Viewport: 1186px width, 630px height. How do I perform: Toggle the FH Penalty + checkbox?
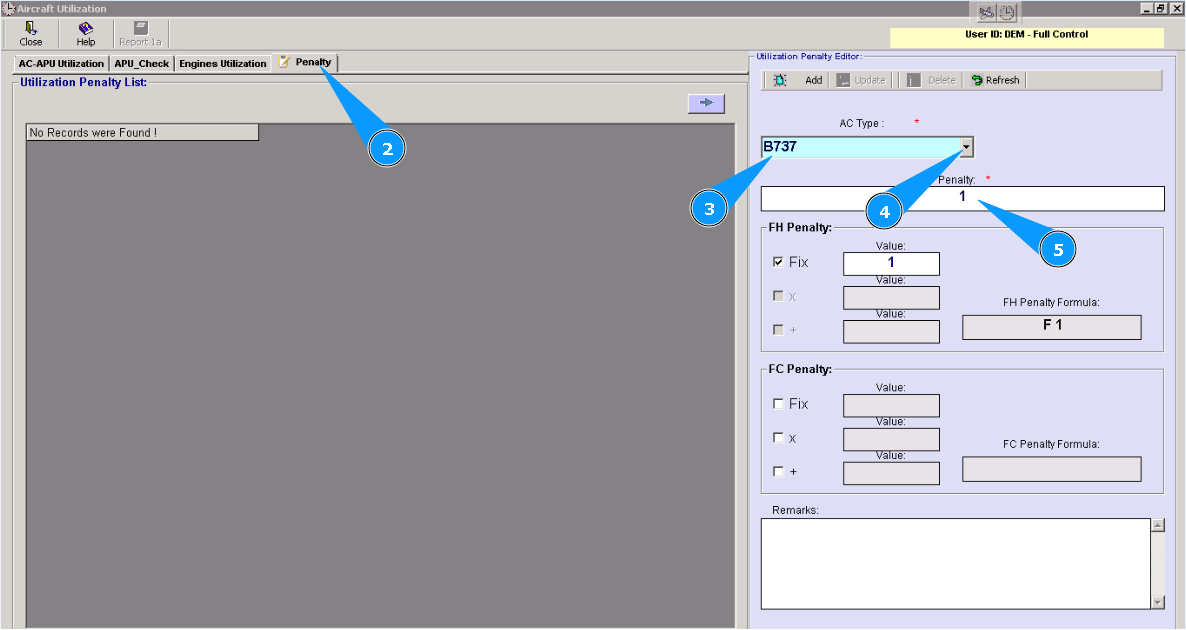pyautogui.click(x=778, y=329)
